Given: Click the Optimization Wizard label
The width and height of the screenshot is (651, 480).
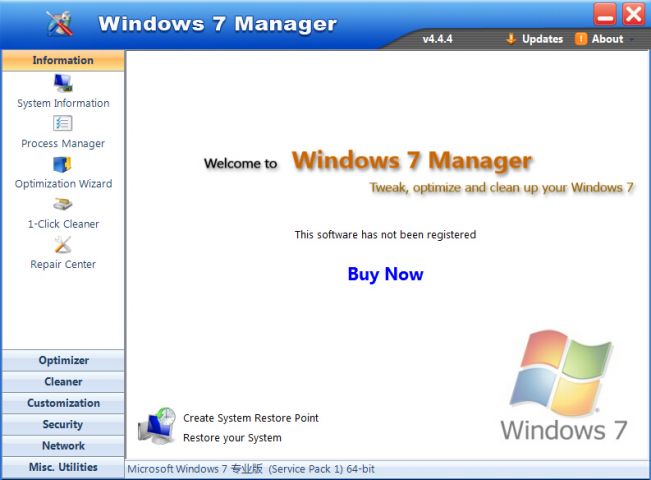Looking at the screenshot, I should (x=63, y=184).
